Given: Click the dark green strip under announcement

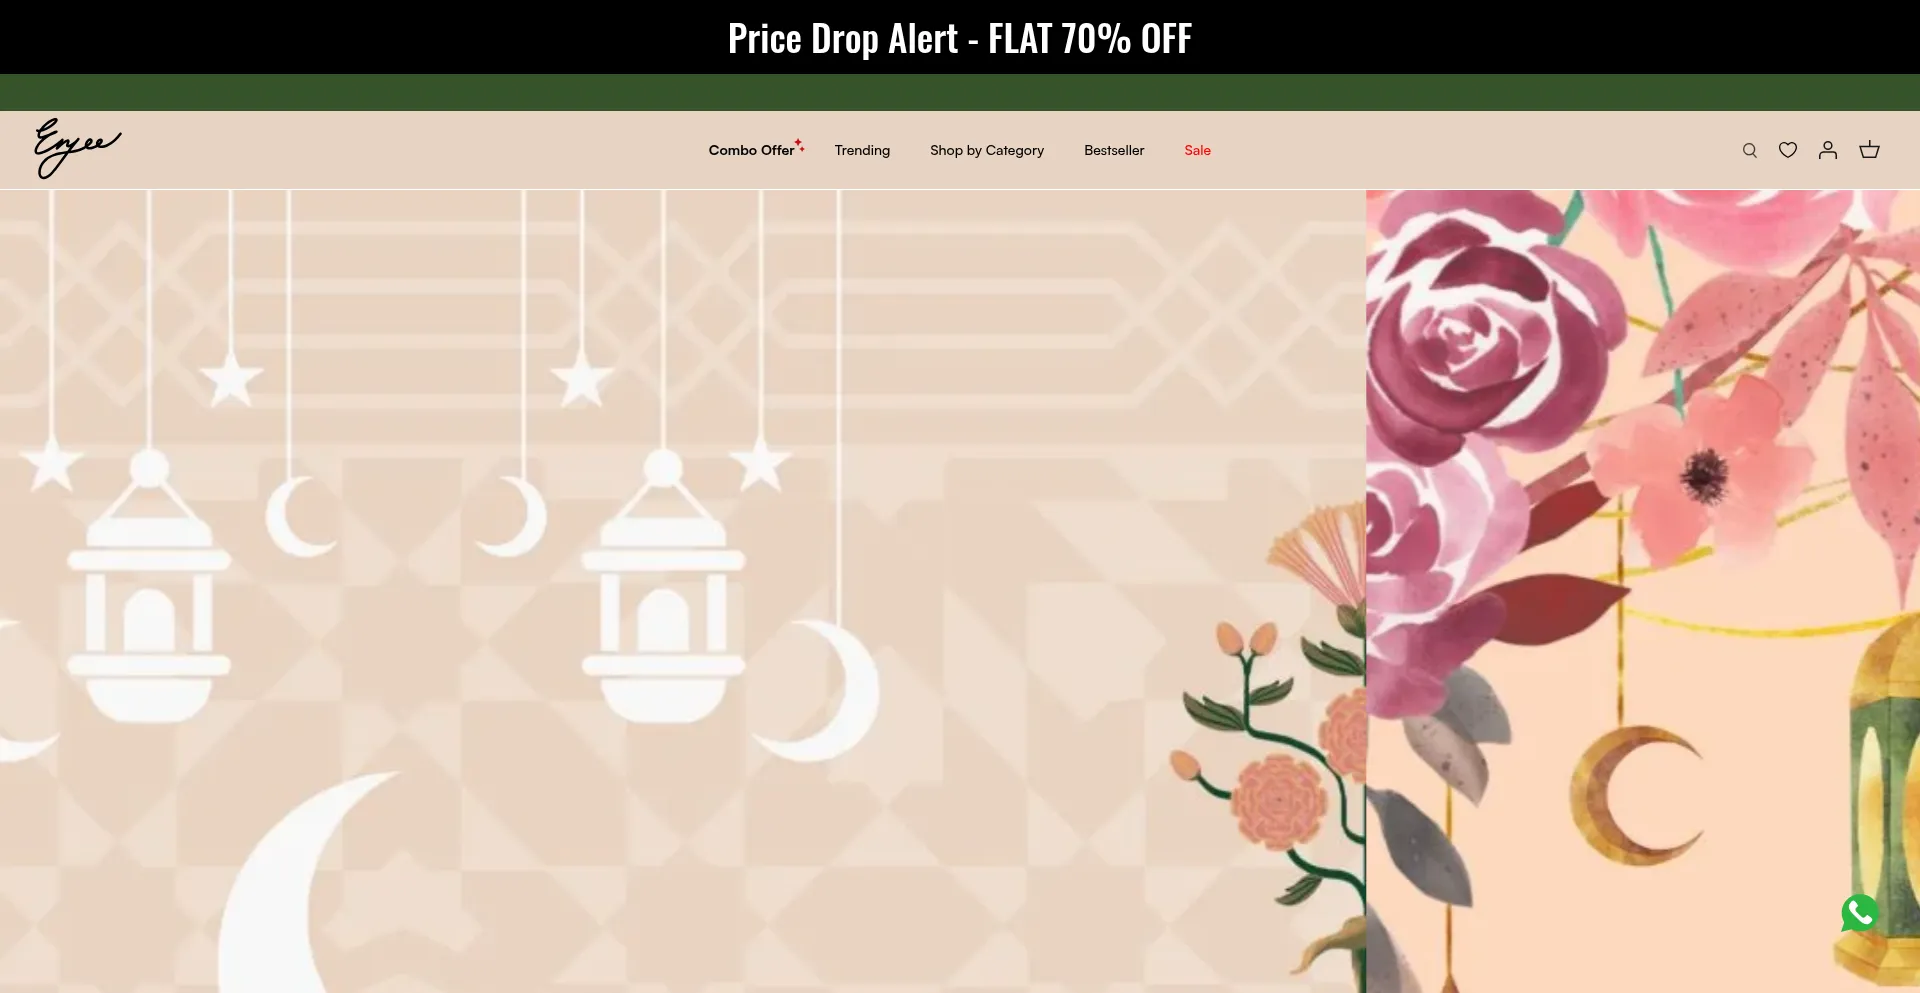Looking at the screenshot, I should pos(960,92).
